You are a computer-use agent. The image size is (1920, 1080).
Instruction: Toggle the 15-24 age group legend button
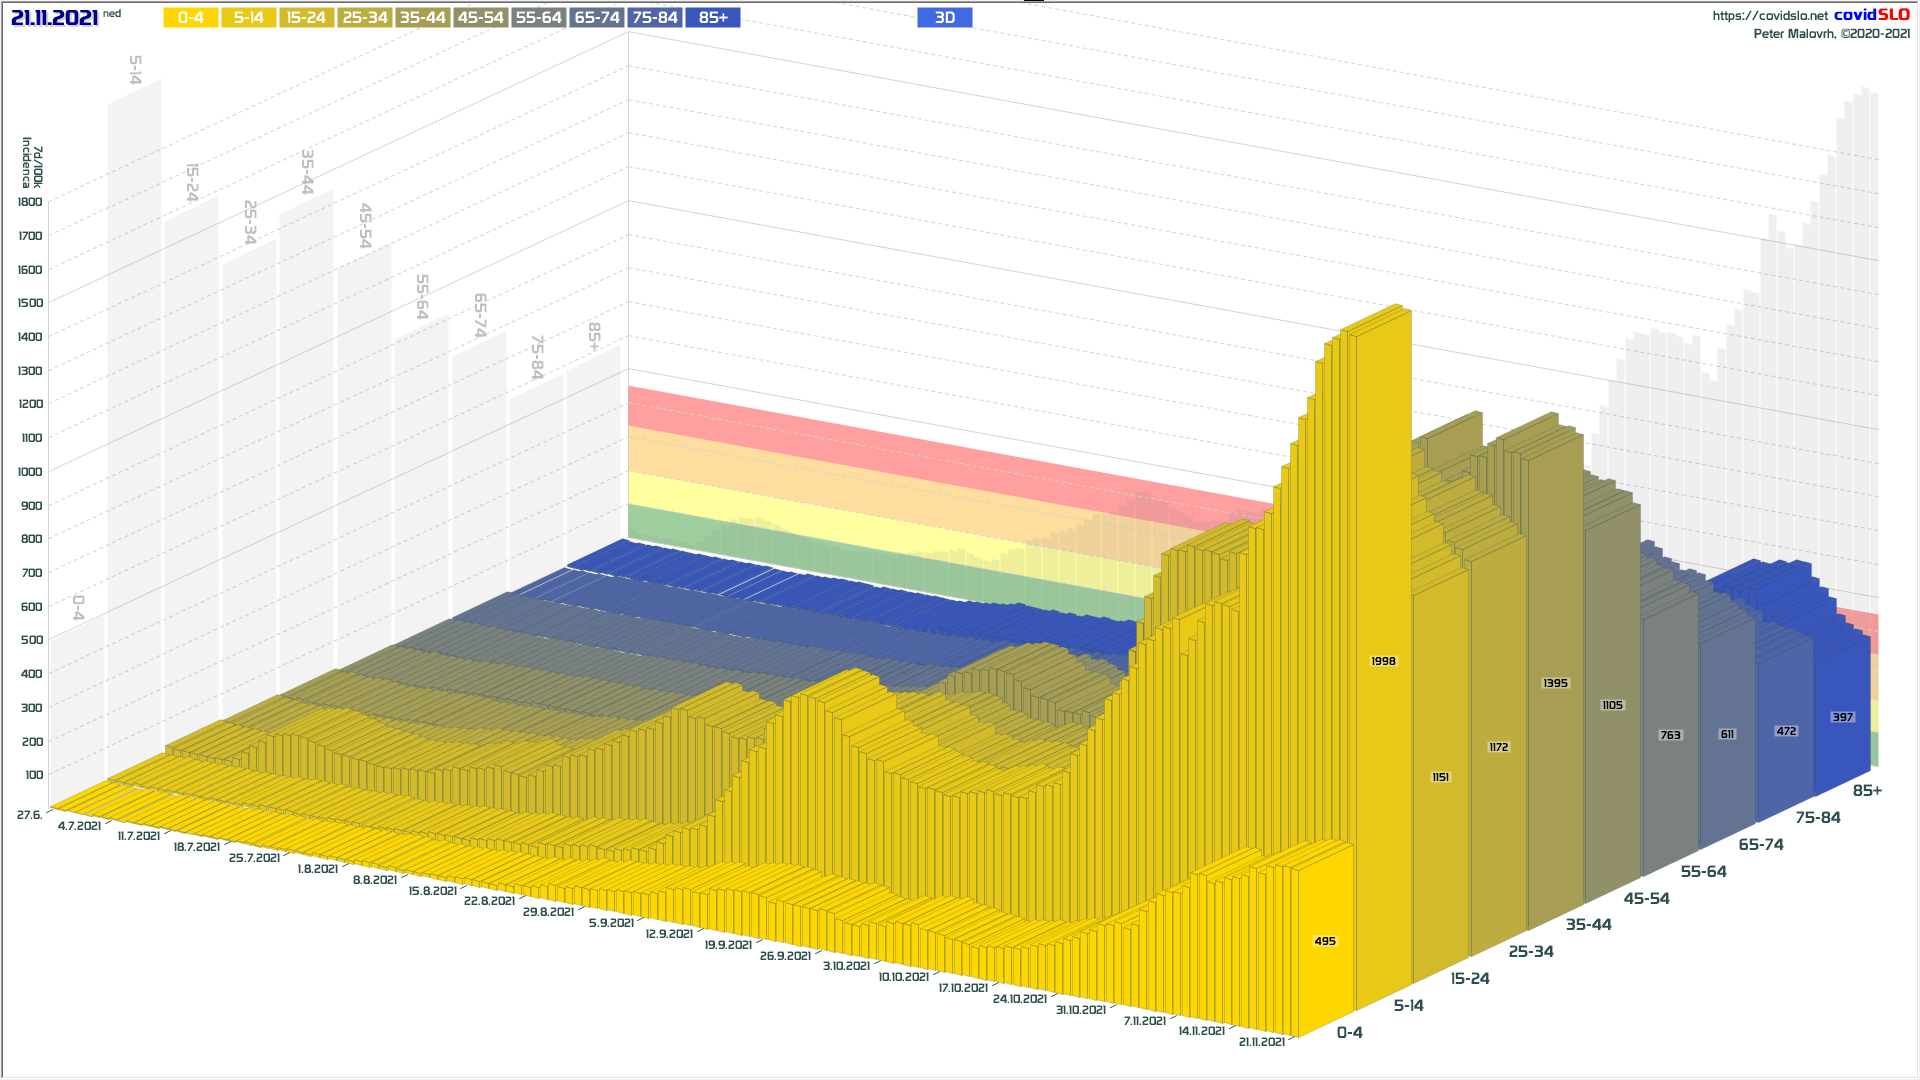point(306,18)
